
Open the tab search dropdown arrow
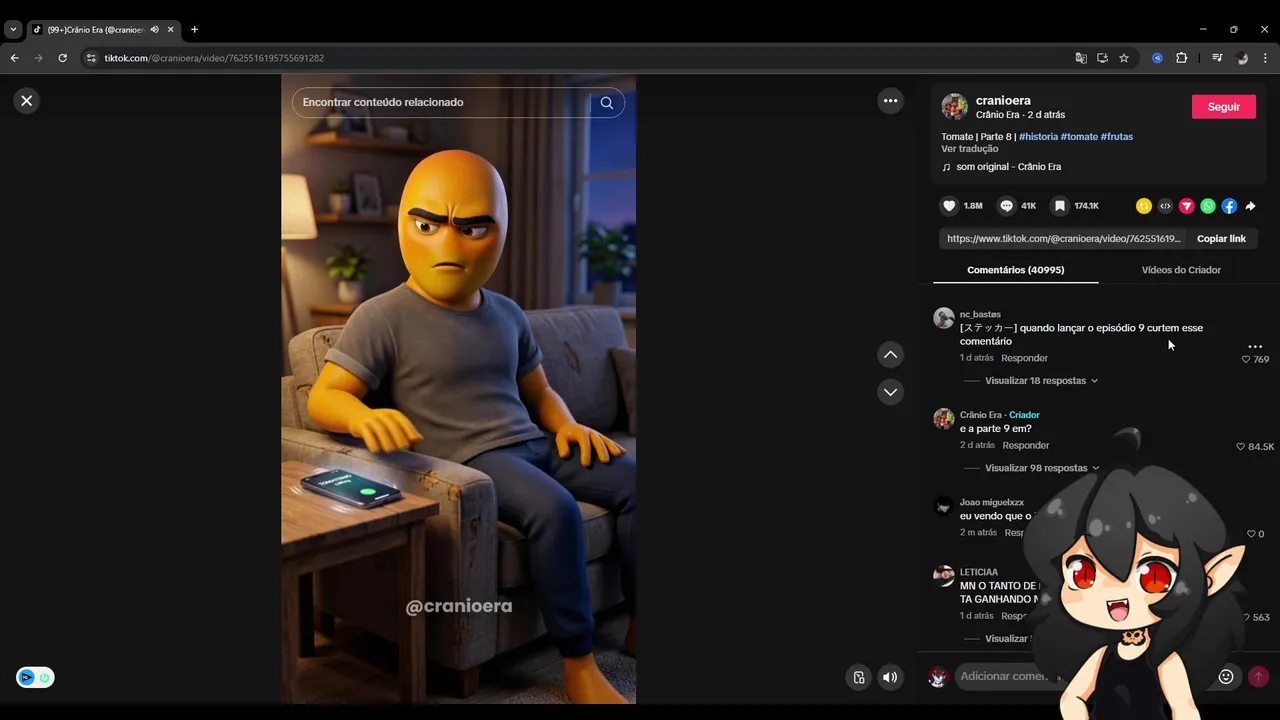[13, 29]
